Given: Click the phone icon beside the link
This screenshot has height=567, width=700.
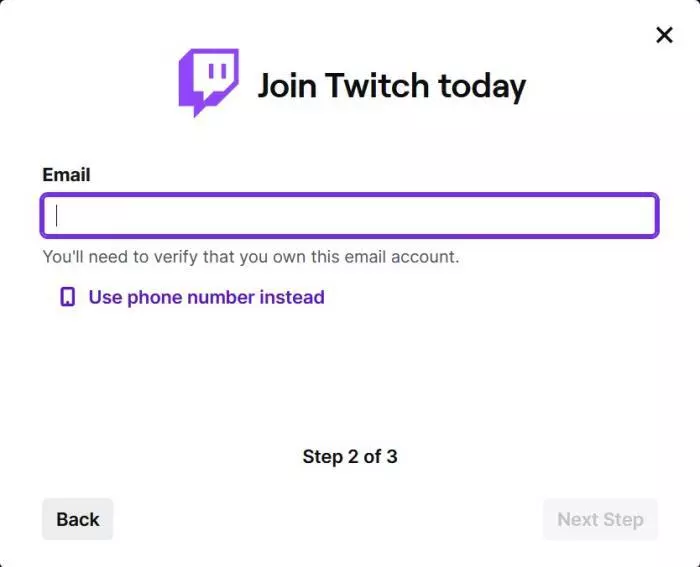Looking at the screenshot, I should pyautogui.click(x=67, y=297).
